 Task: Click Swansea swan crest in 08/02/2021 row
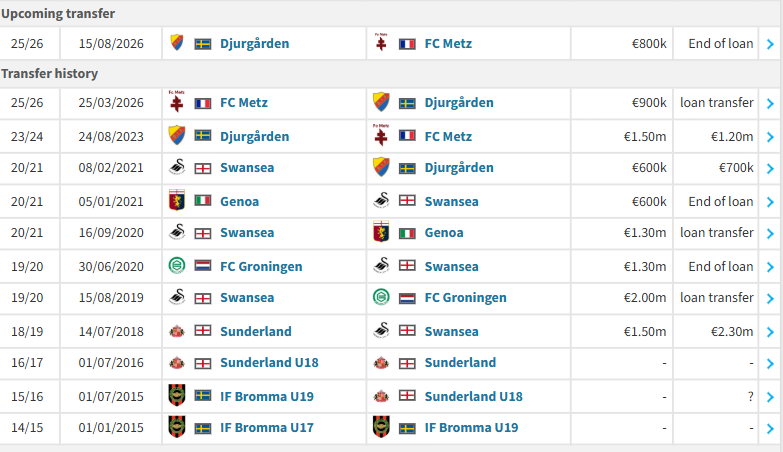click(x=177, y=166)
